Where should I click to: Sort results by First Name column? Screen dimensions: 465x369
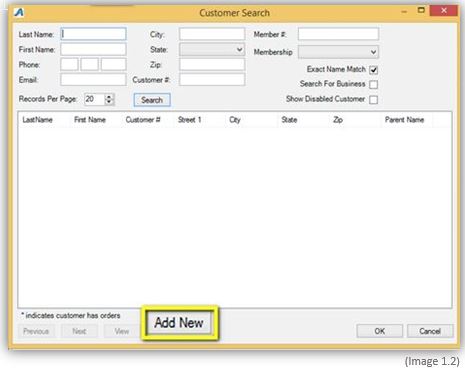[x=90, y=120]
